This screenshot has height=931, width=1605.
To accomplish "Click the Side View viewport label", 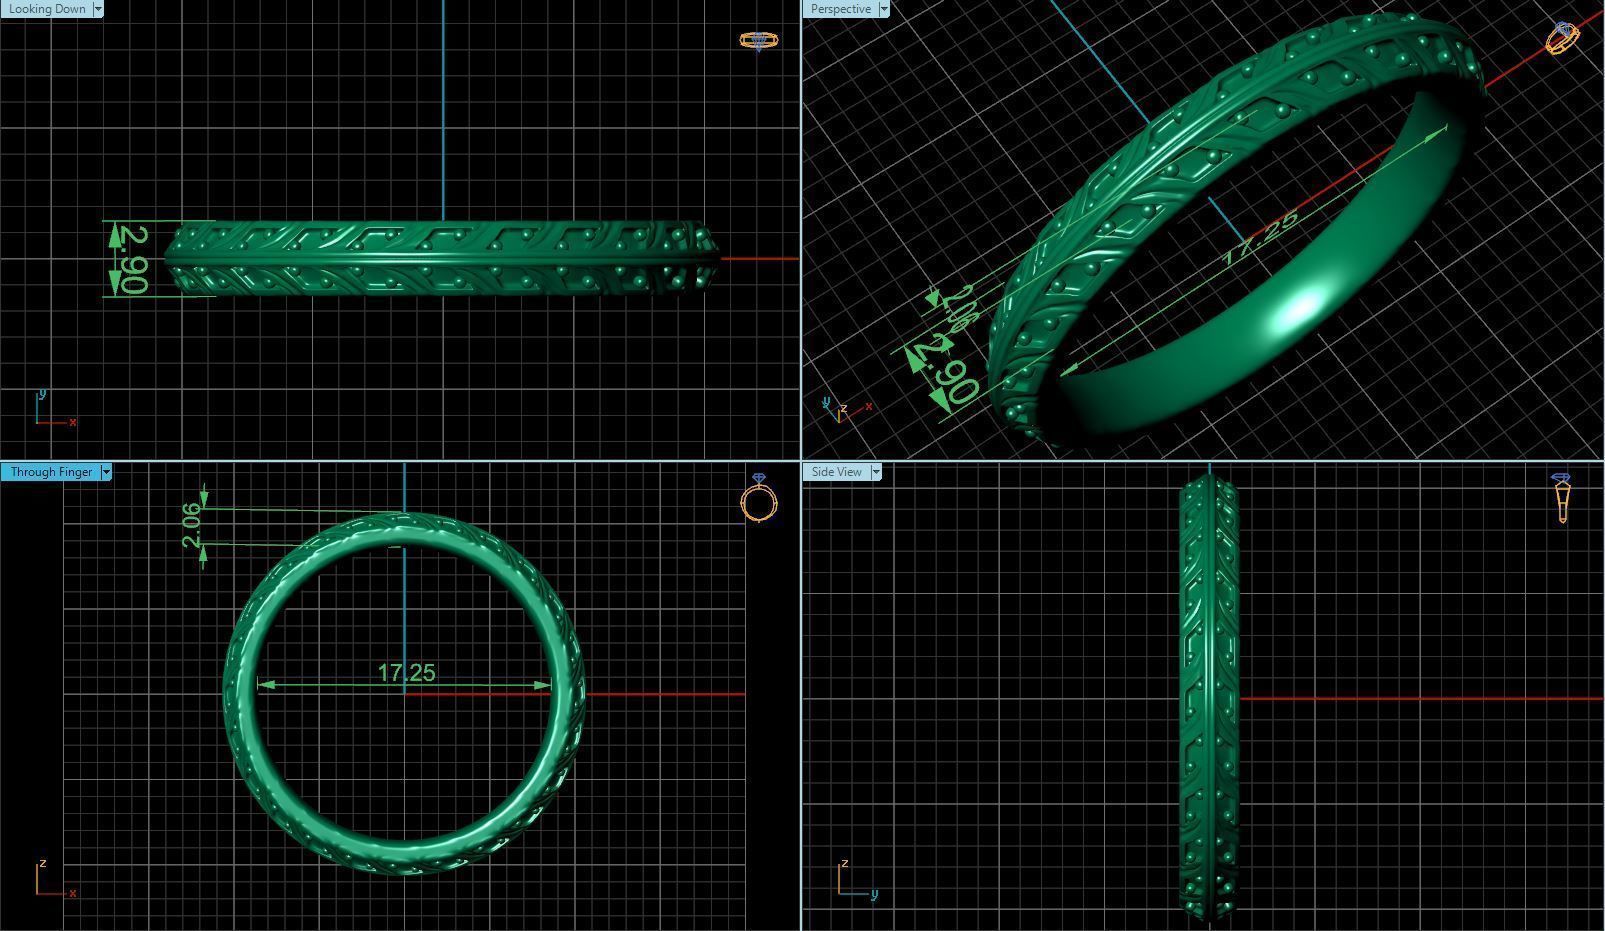I will pos(837,472).
